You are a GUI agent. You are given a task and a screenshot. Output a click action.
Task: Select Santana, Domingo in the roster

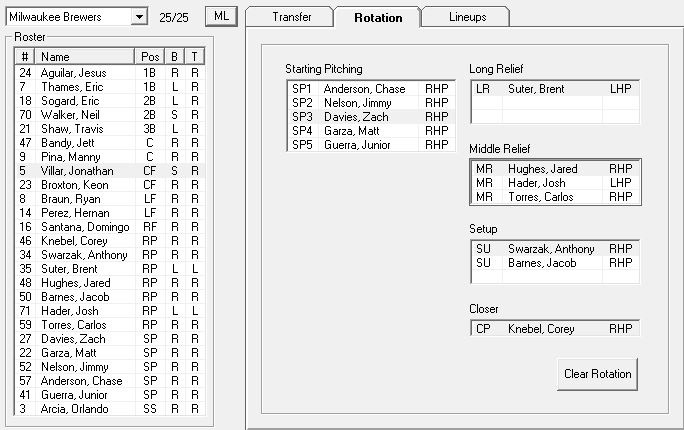110,227
